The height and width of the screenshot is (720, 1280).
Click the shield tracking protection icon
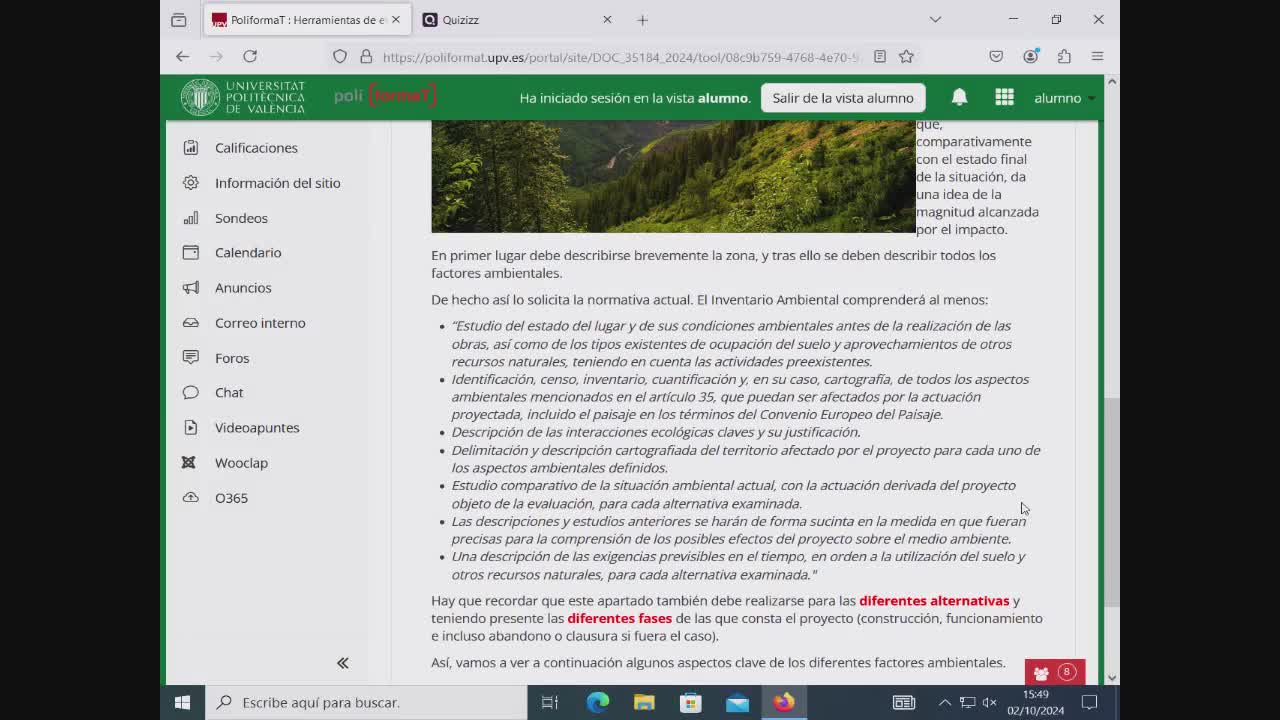coord(340,57)
